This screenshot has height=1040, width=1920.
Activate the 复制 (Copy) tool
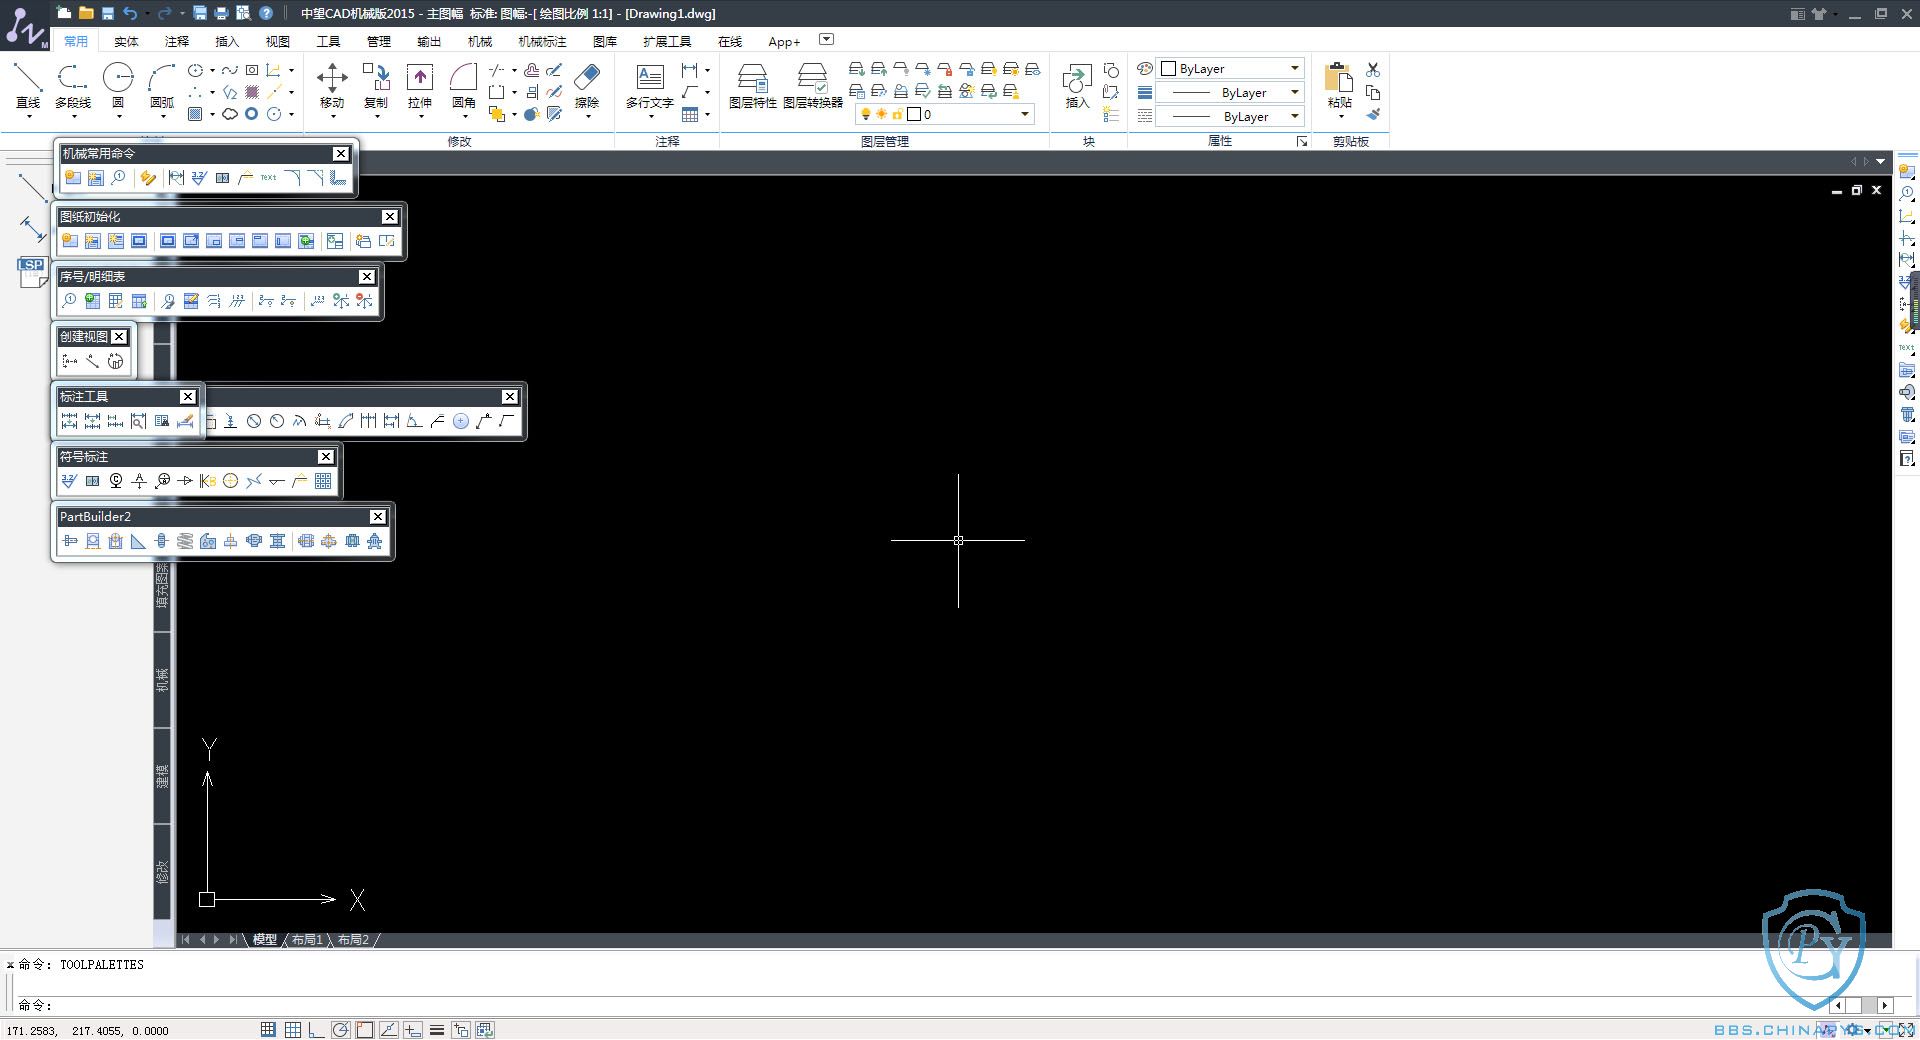(376, 84)
